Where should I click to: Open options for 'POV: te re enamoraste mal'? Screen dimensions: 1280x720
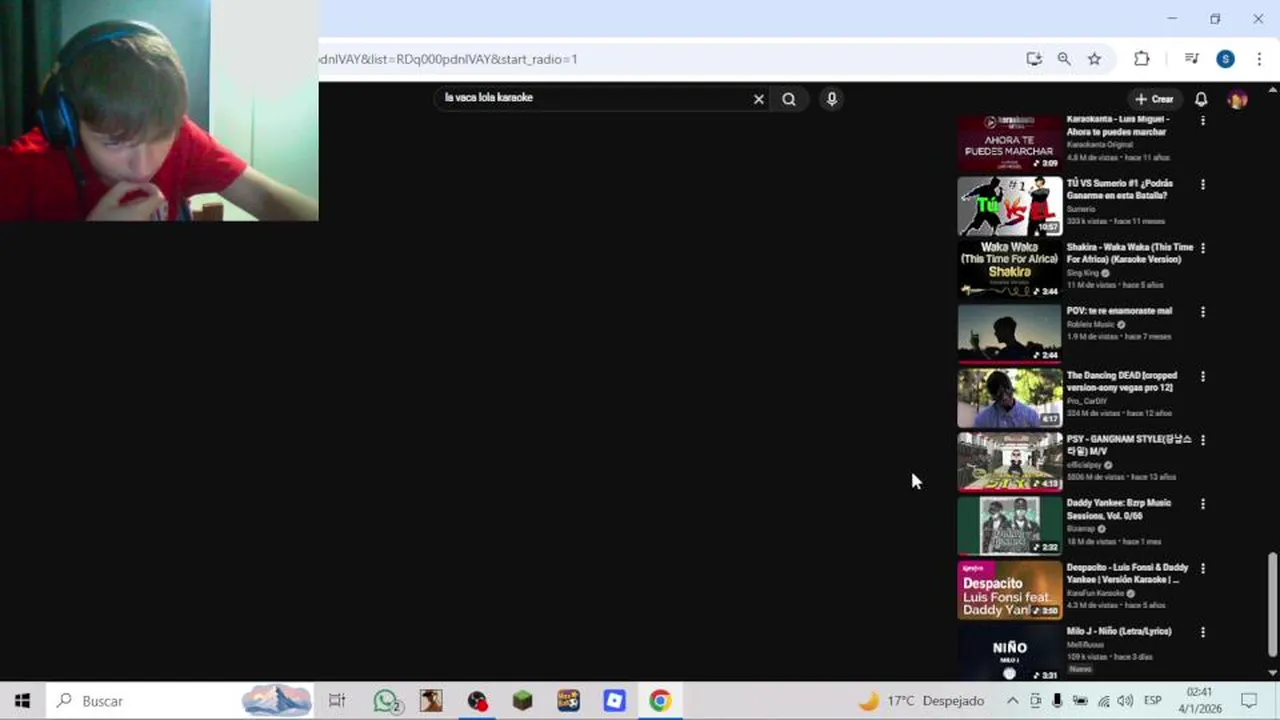click(x=1202, y=312)
